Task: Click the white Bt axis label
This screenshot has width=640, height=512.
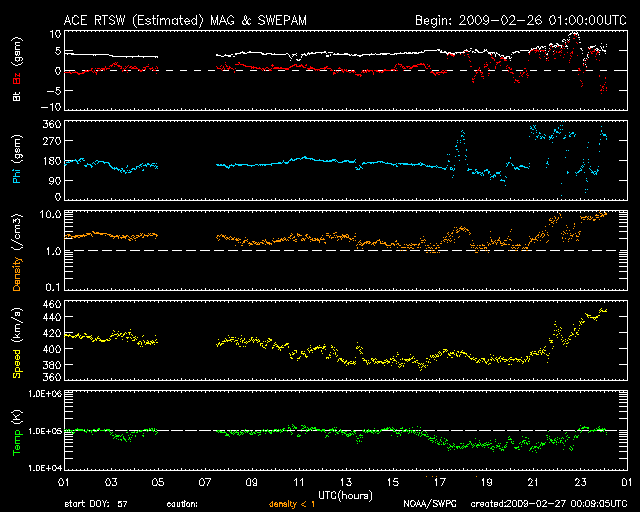Action: pyautogui.click(x=17, y=96)
